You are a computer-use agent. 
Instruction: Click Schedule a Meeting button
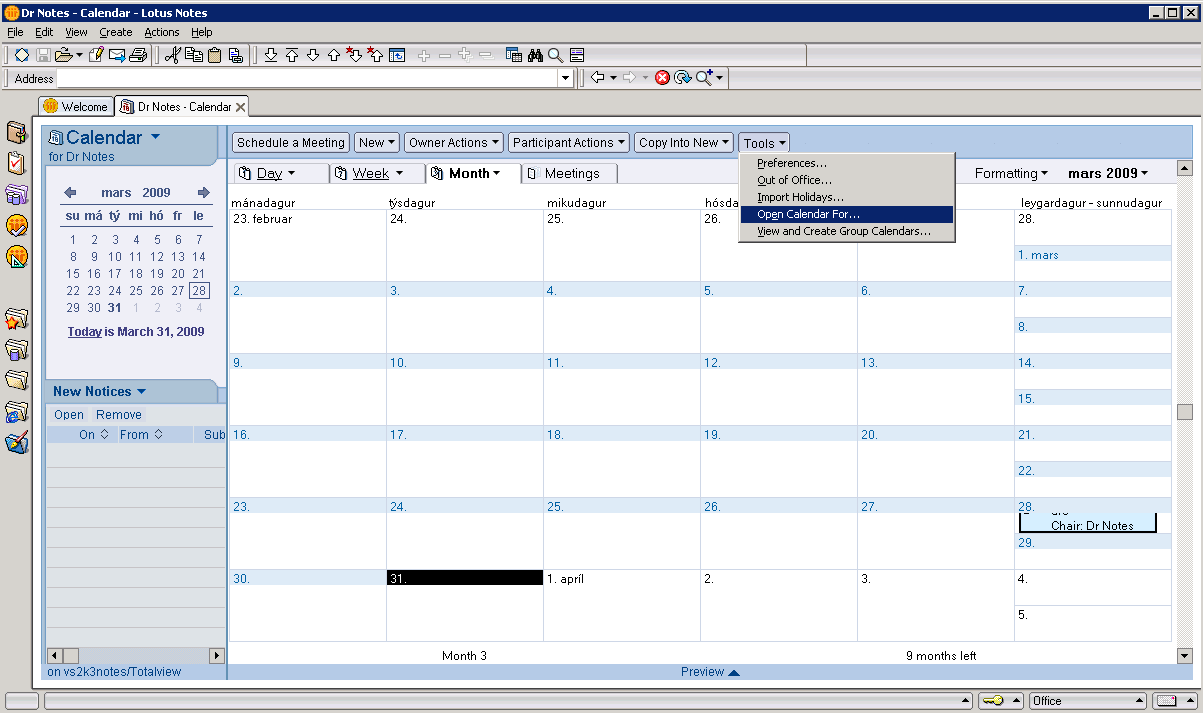click(291, 143)
